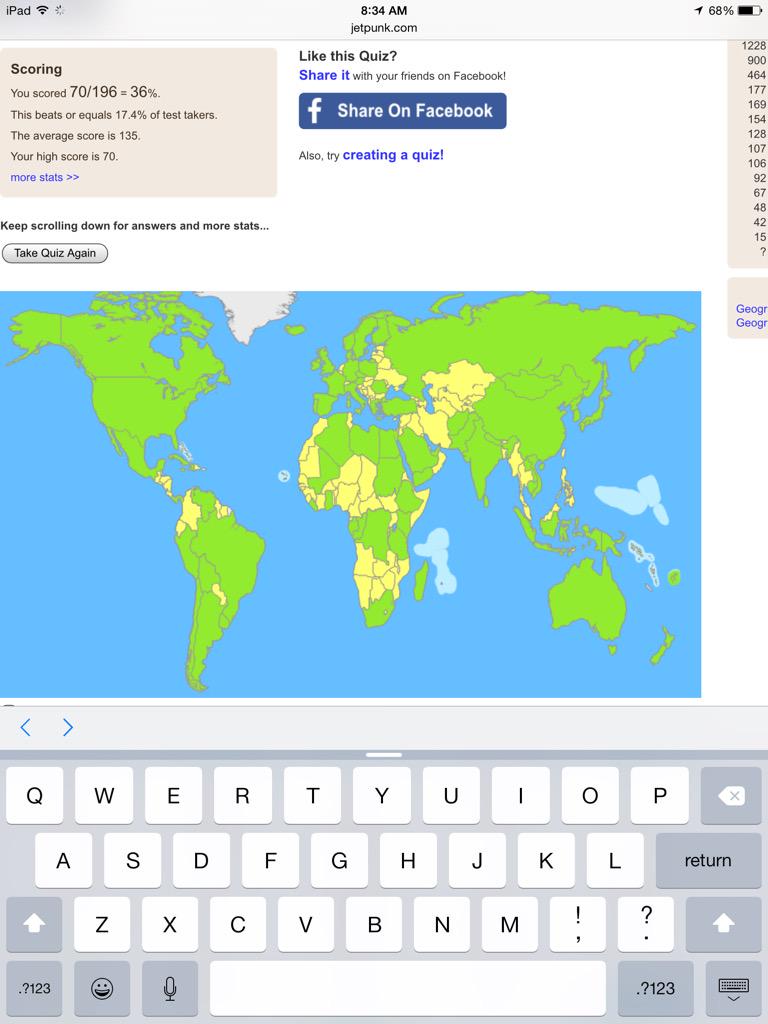768x1024 pixels.
Task: Tap the Share On Facebook button
Action: (x=402, y=110)
